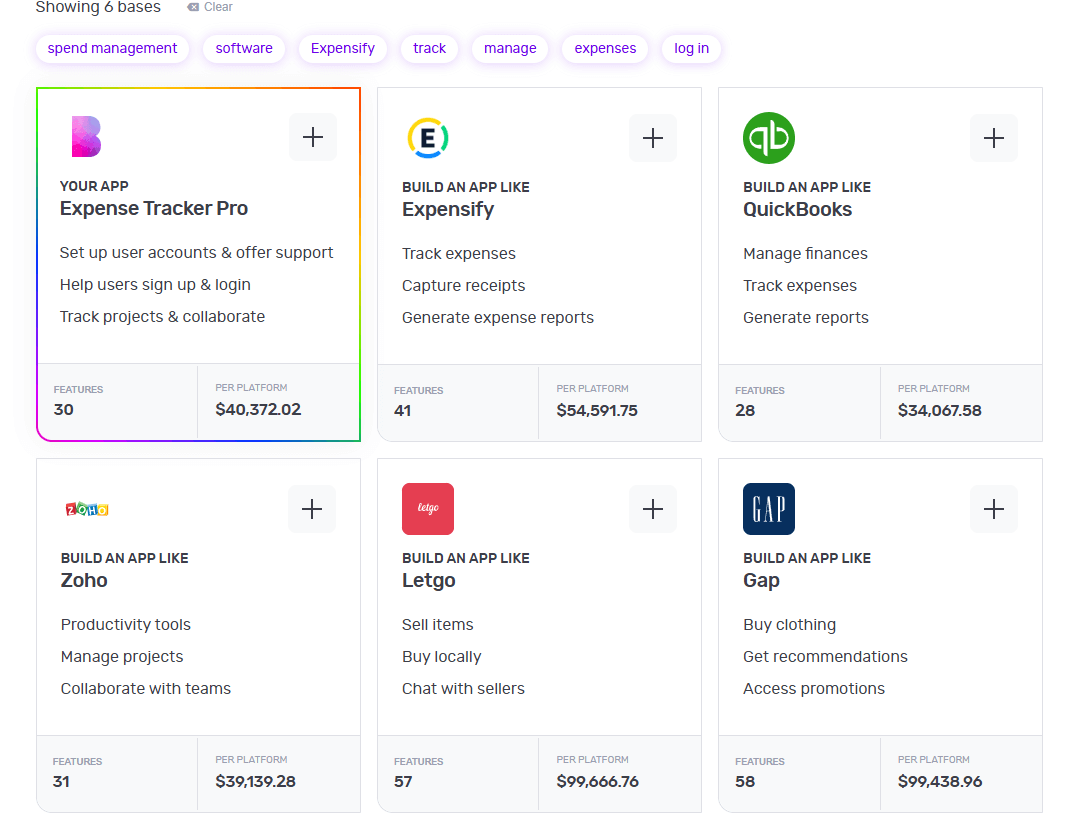Image resolution: width=1092 pixels, height=830 pixels.
Task: Add the QuickBooks base with plus
Action: tap(994, 138)
